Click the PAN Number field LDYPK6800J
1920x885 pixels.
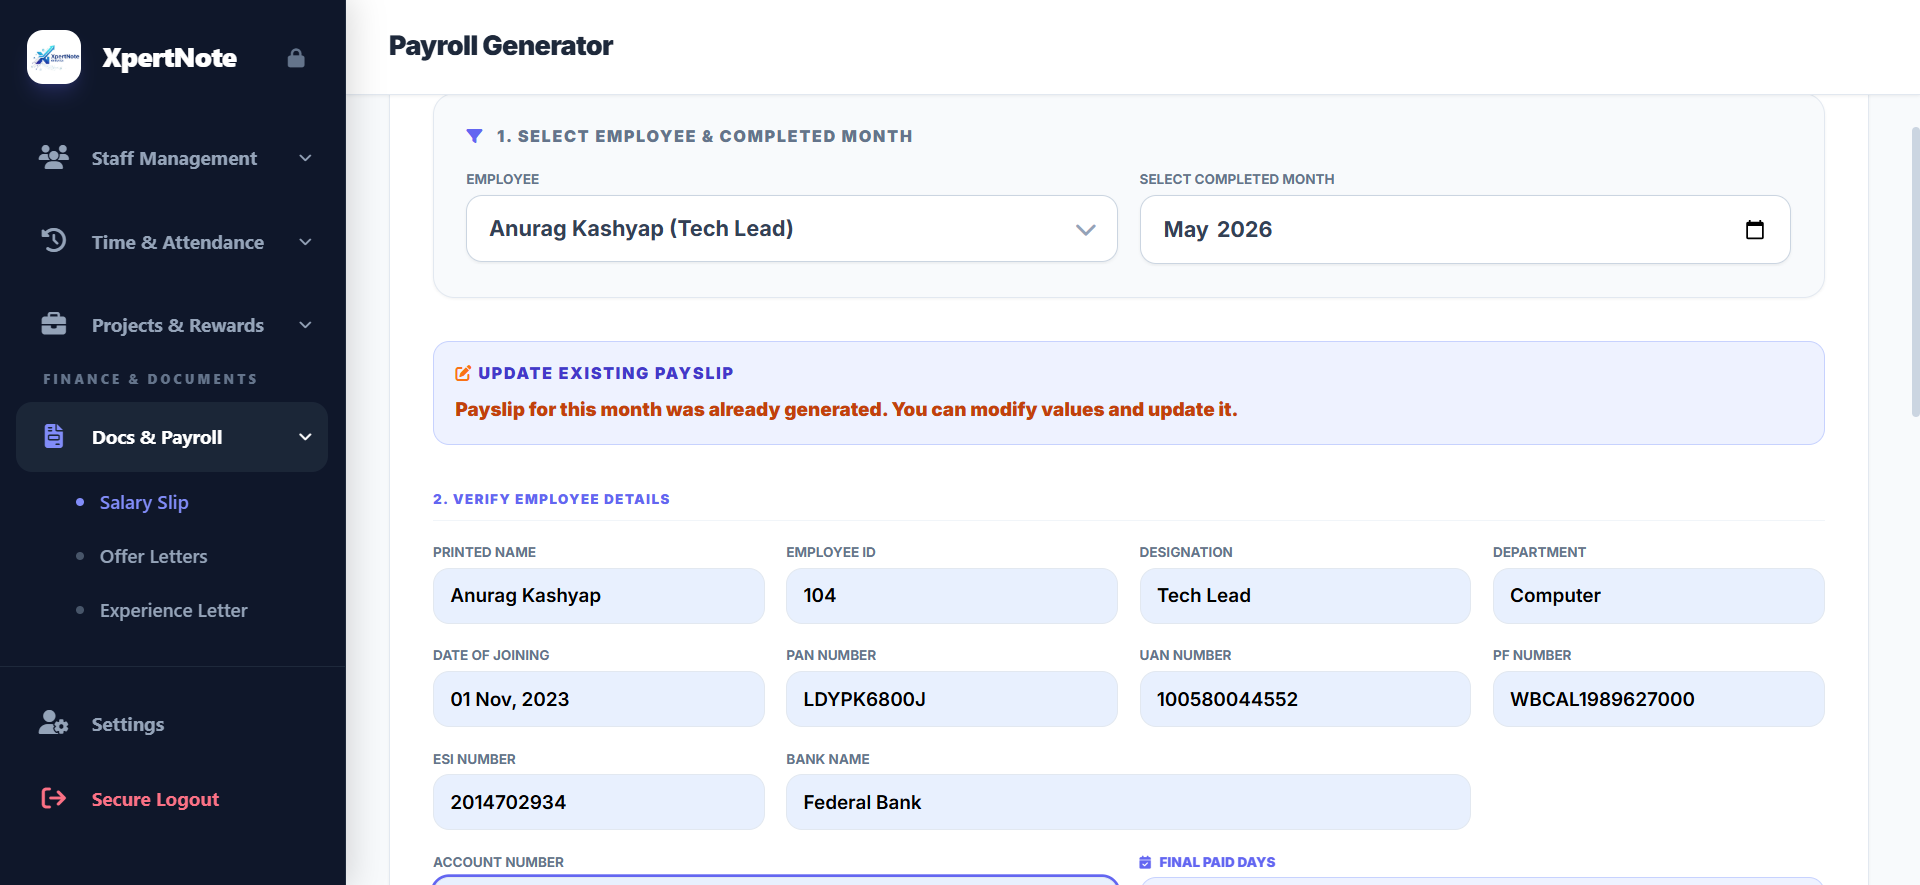pyautogui.click(x=951, y=699)
